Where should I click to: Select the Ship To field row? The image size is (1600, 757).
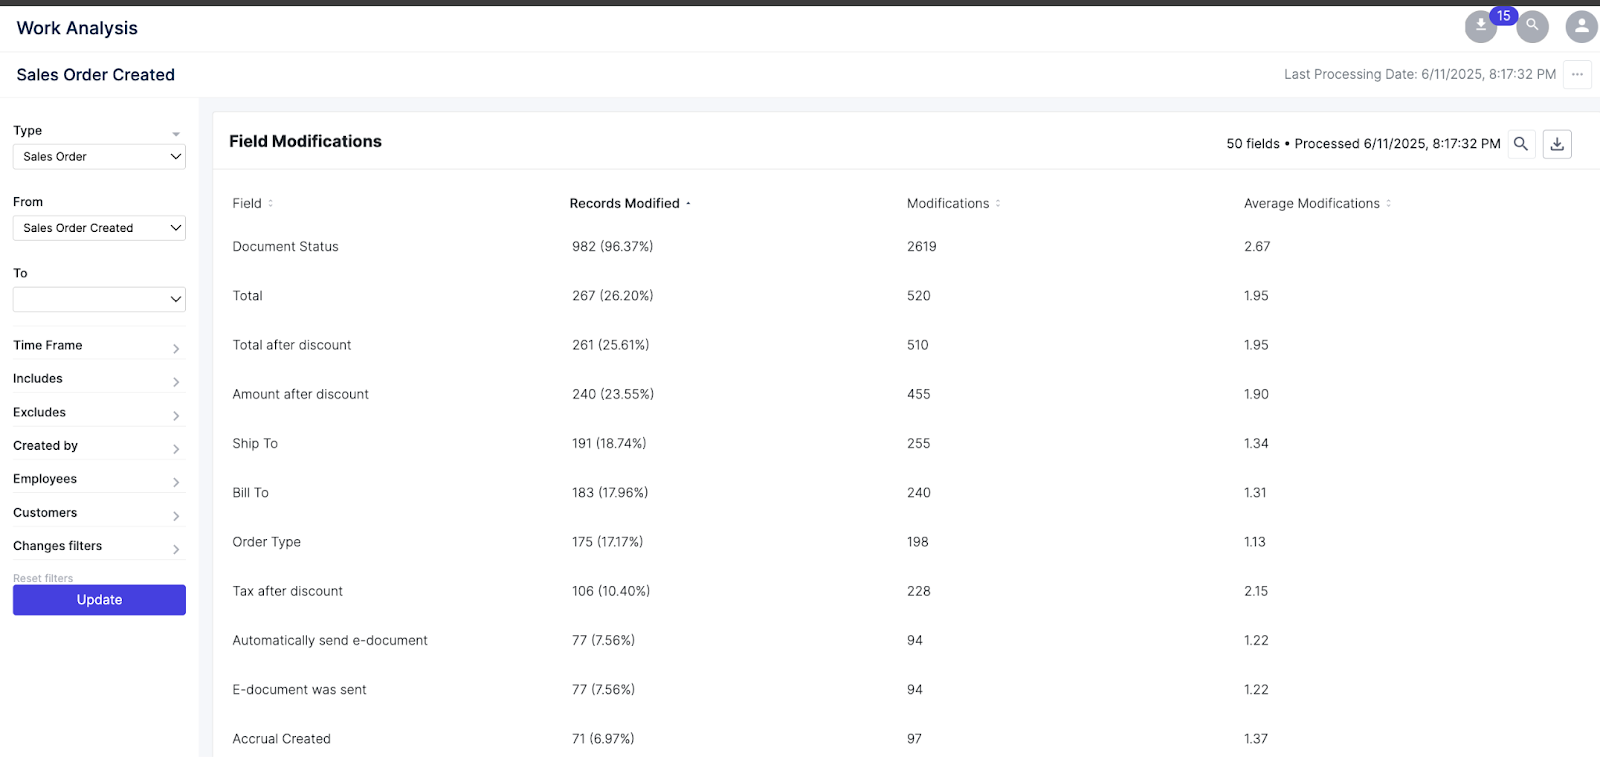click(255, 443)
